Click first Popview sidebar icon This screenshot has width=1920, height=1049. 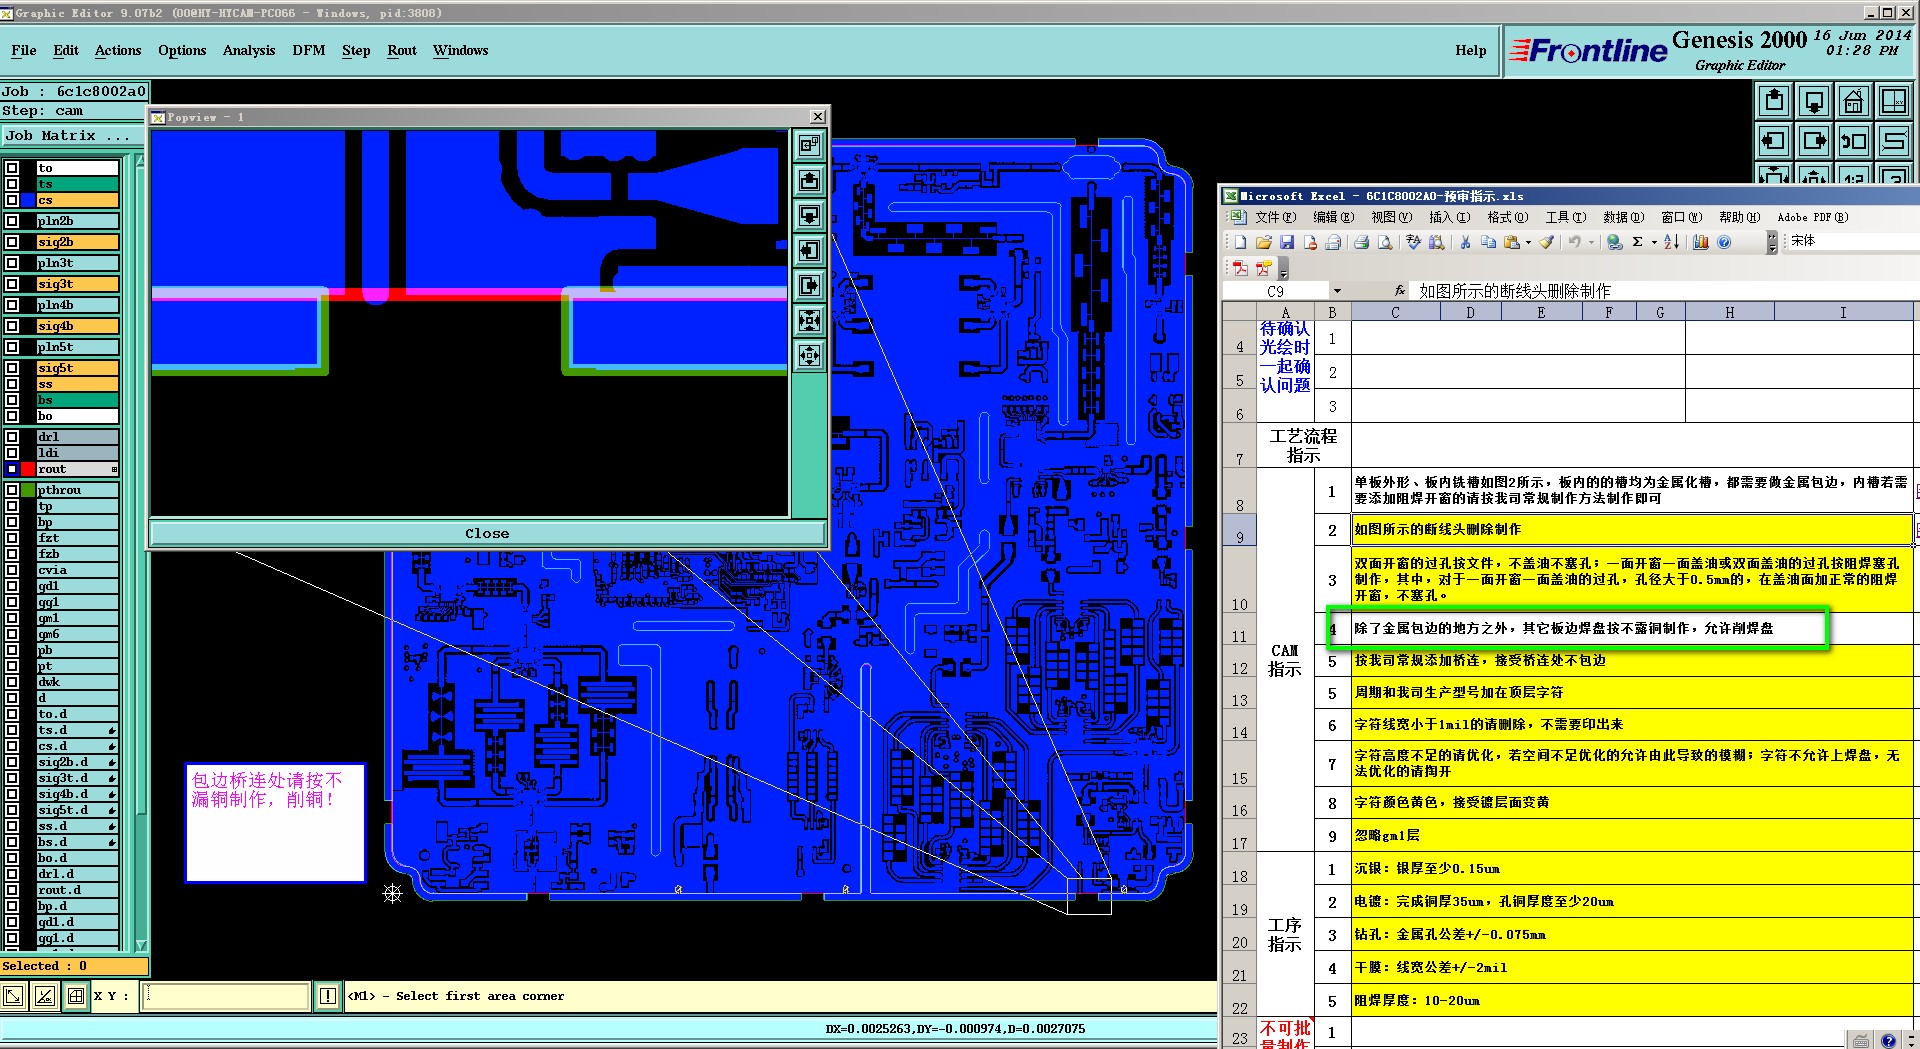point(810,146)
